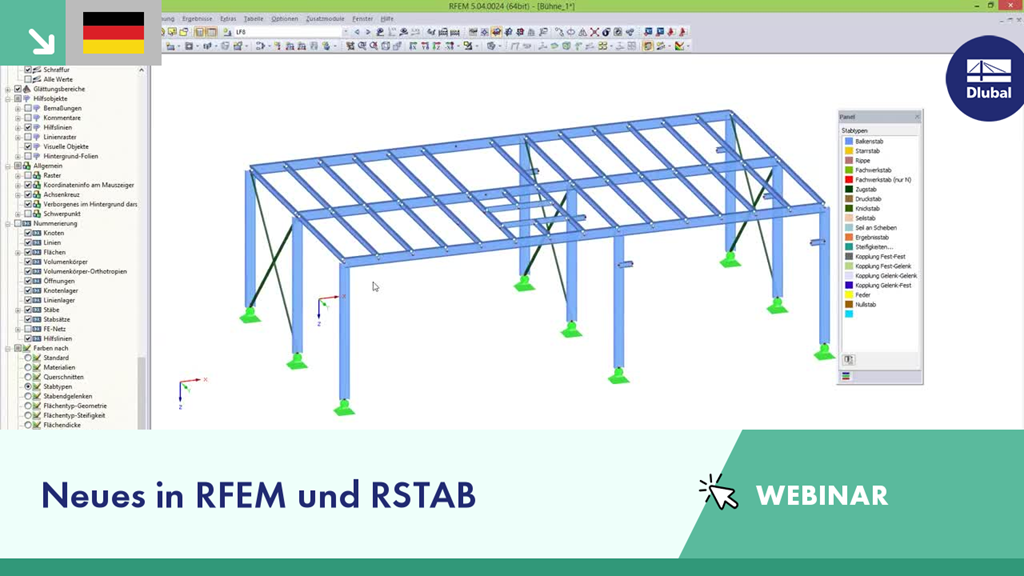Enable the FE-Netz checkbox
Image resolution: width=1024 pixels, height=576 pixels.
click(28, 329)
